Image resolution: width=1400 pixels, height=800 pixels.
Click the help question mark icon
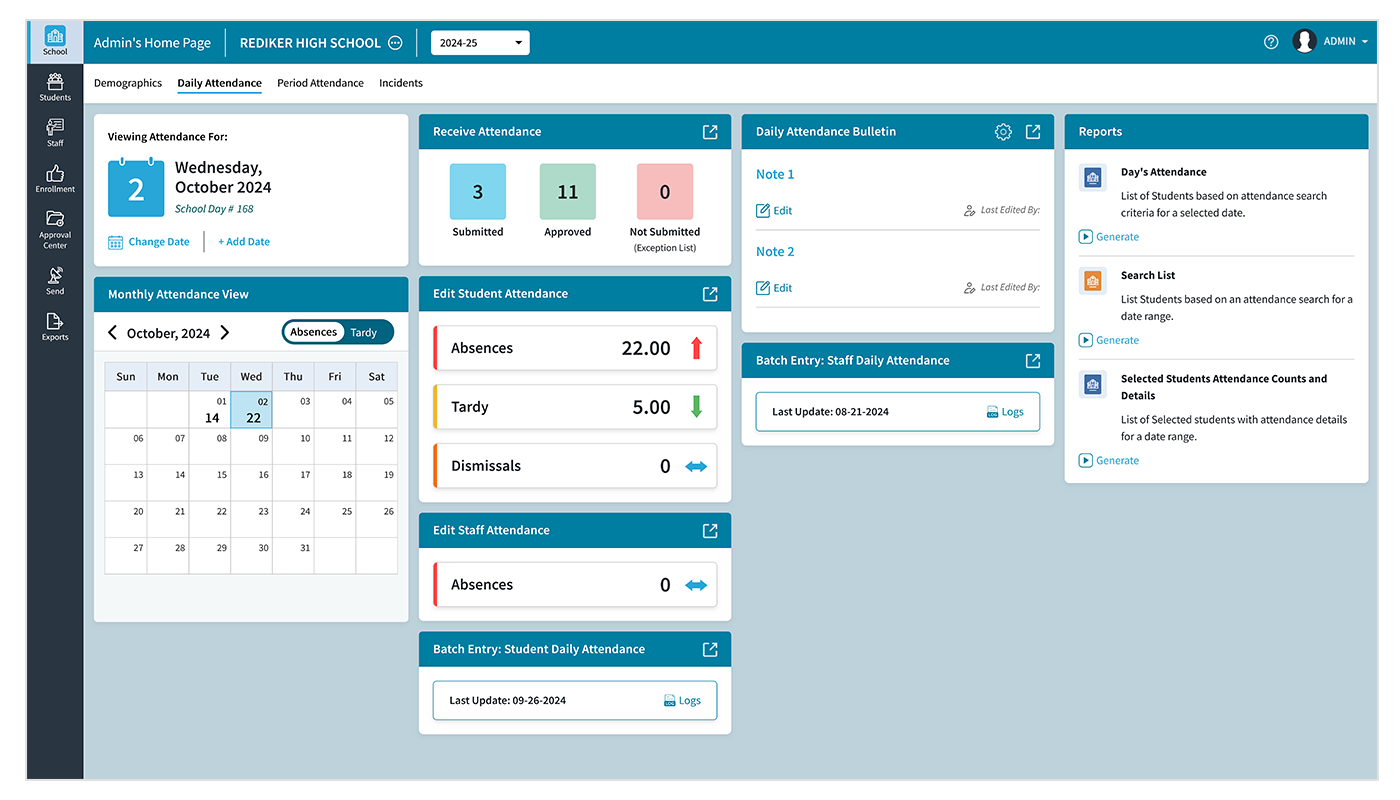click(1270, 41)
